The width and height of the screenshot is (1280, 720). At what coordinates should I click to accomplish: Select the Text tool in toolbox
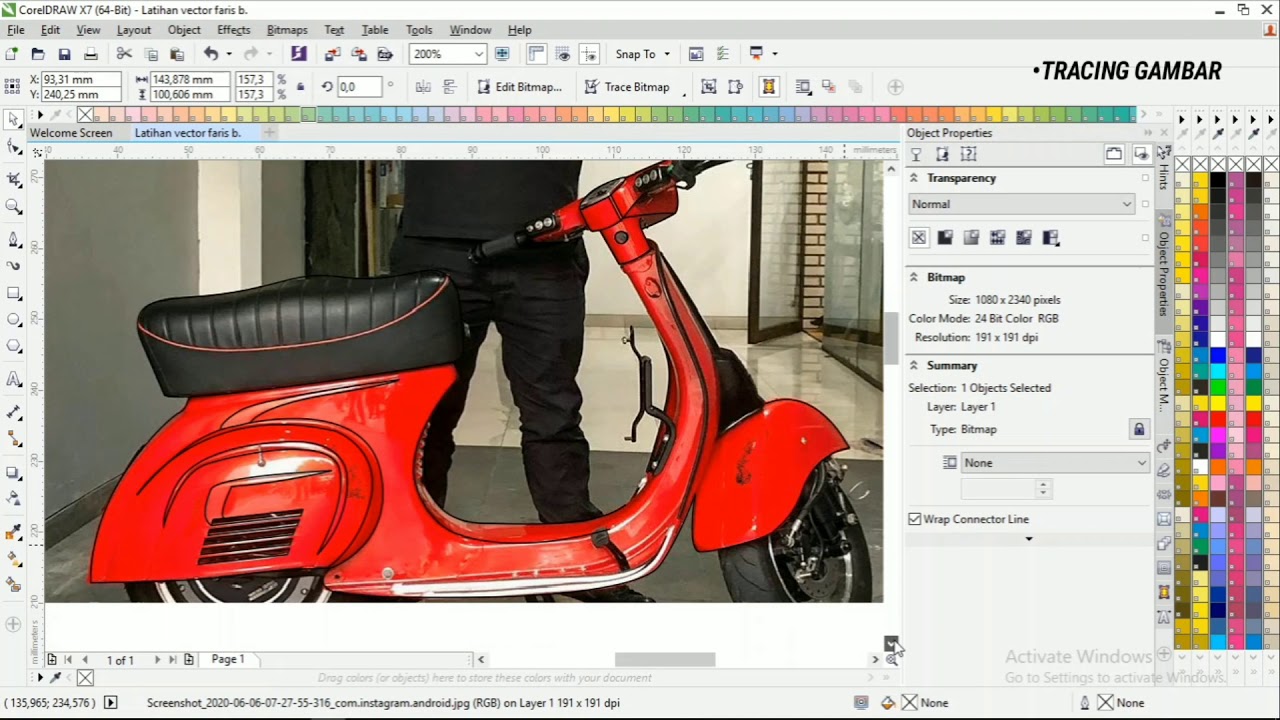tap(14, 380)
